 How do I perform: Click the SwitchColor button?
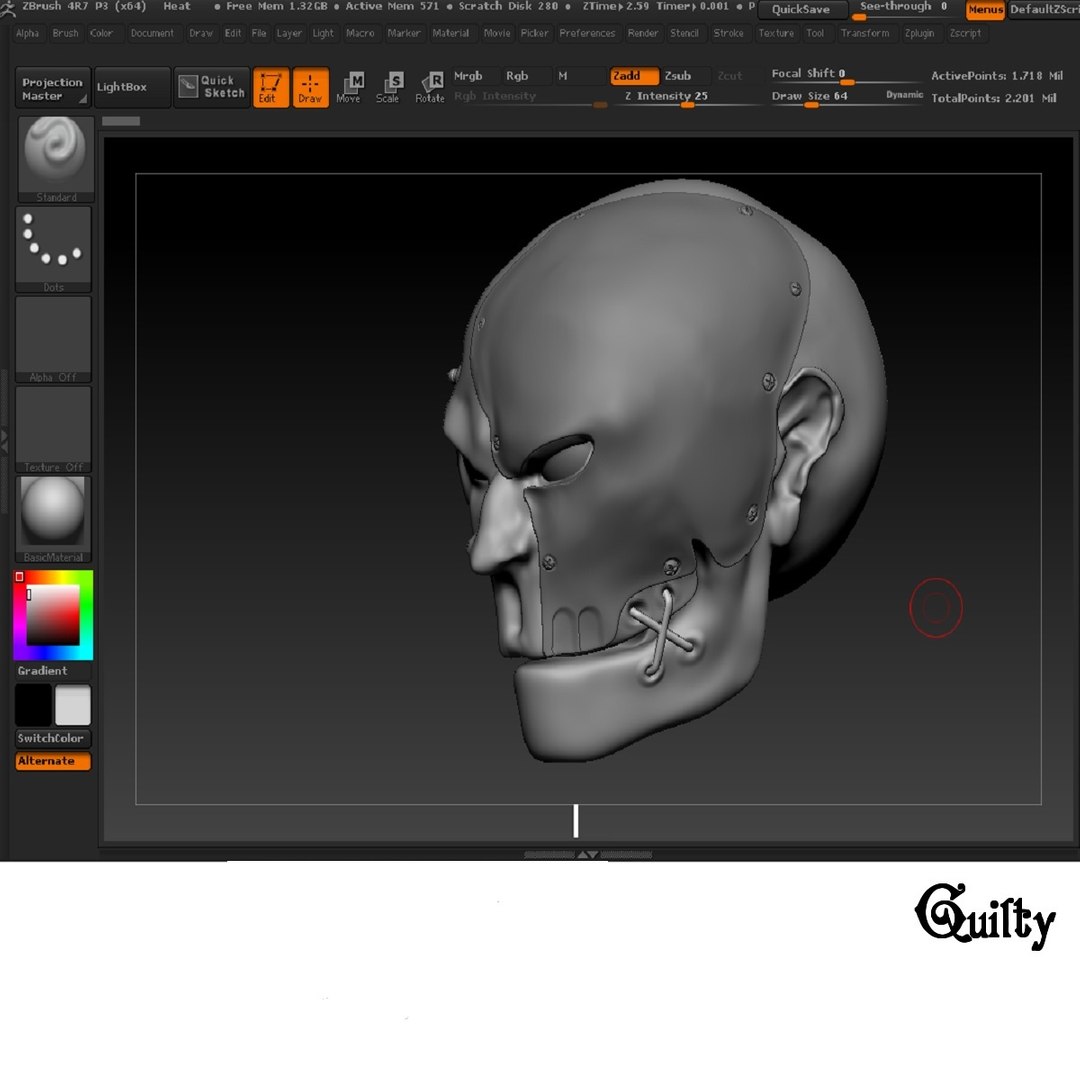(x=53, y=738)
